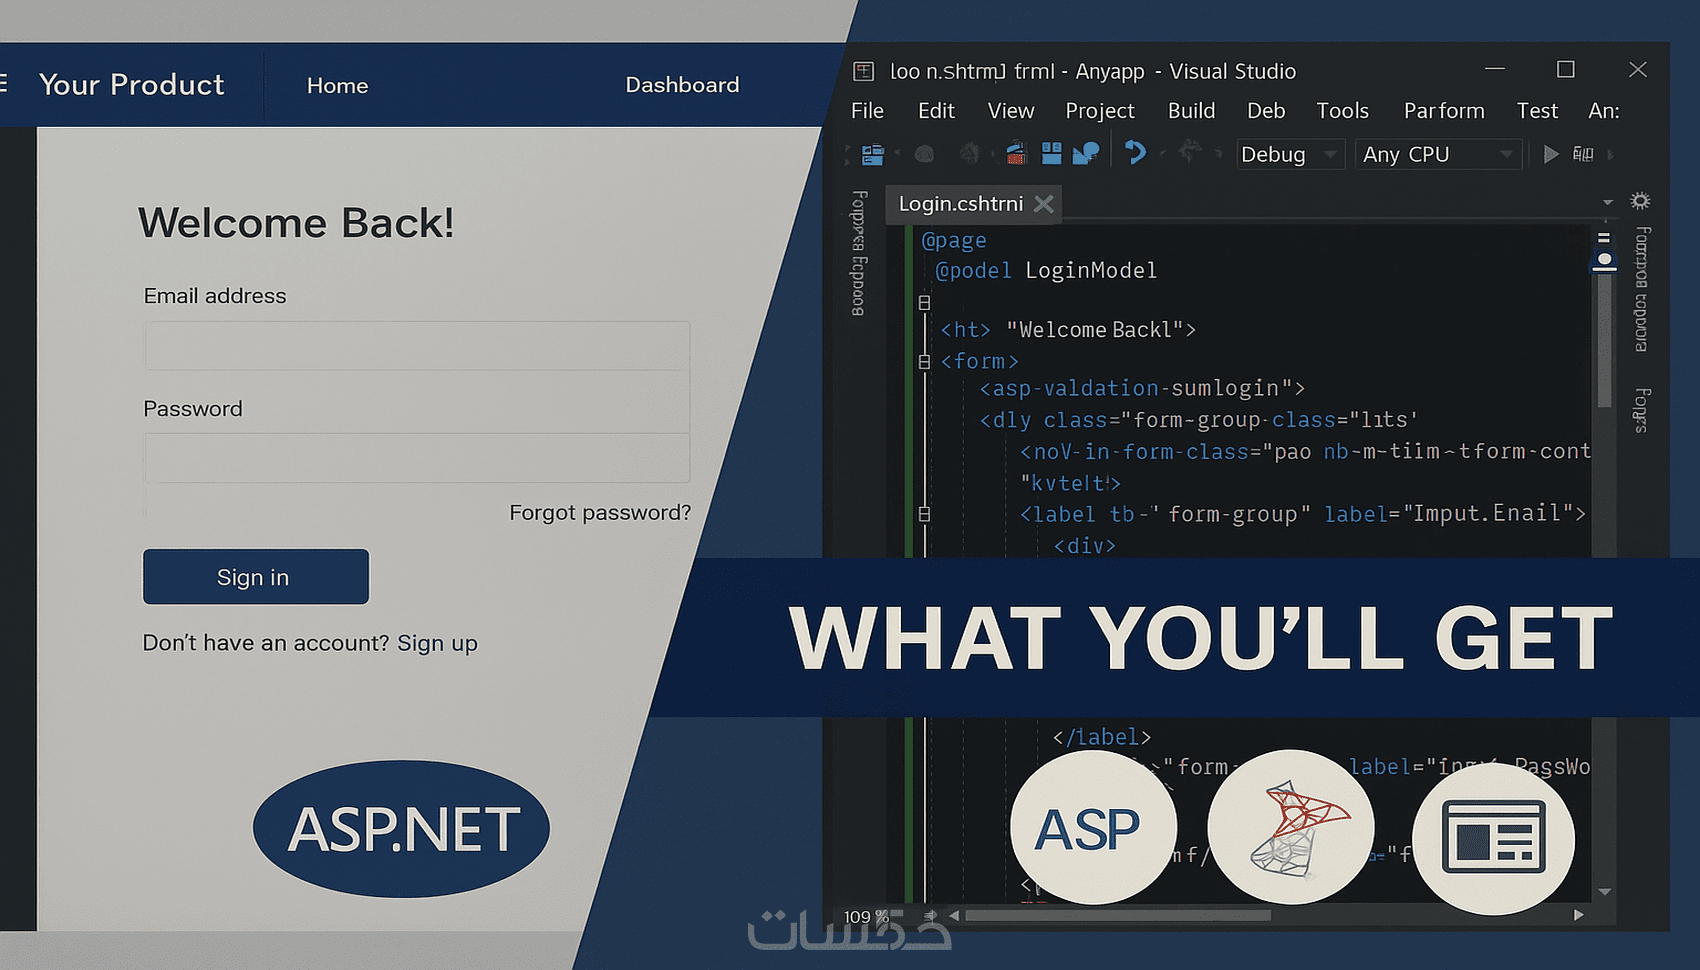Maximize the Visual Studio window
The image size is (1700, 970).
1566,69
